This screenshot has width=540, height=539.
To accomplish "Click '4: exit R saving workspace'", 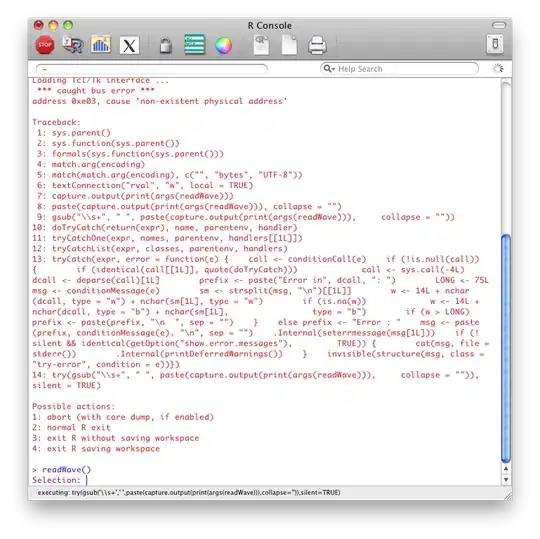I will pyautogui.click(x=96, y=449).
